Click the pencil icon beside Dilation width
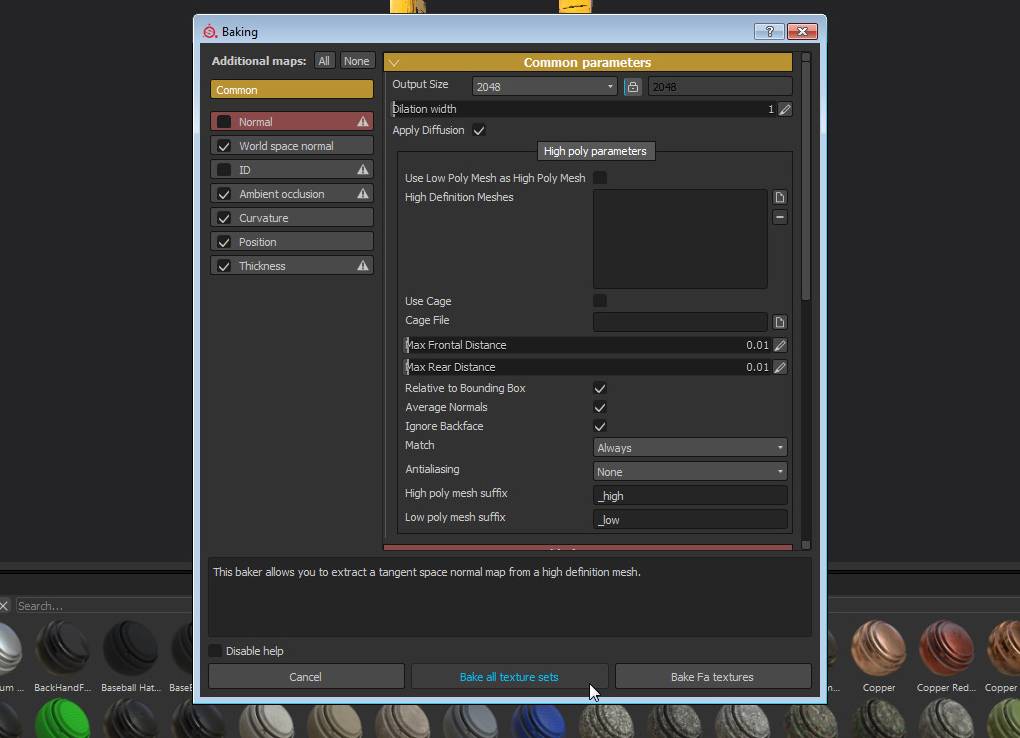The height and width of the screenshot is (738, 1020). 785,109
